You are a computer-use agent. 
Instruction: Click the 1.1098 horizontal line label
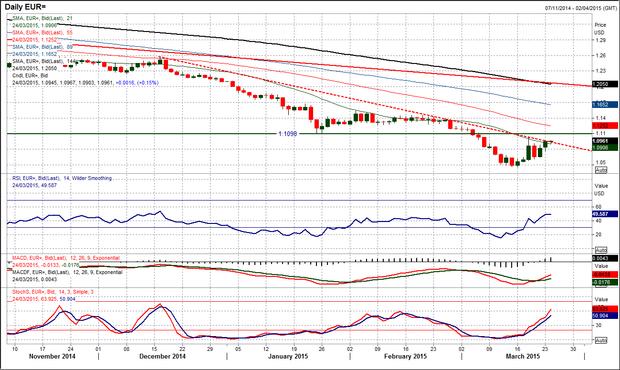287,134
